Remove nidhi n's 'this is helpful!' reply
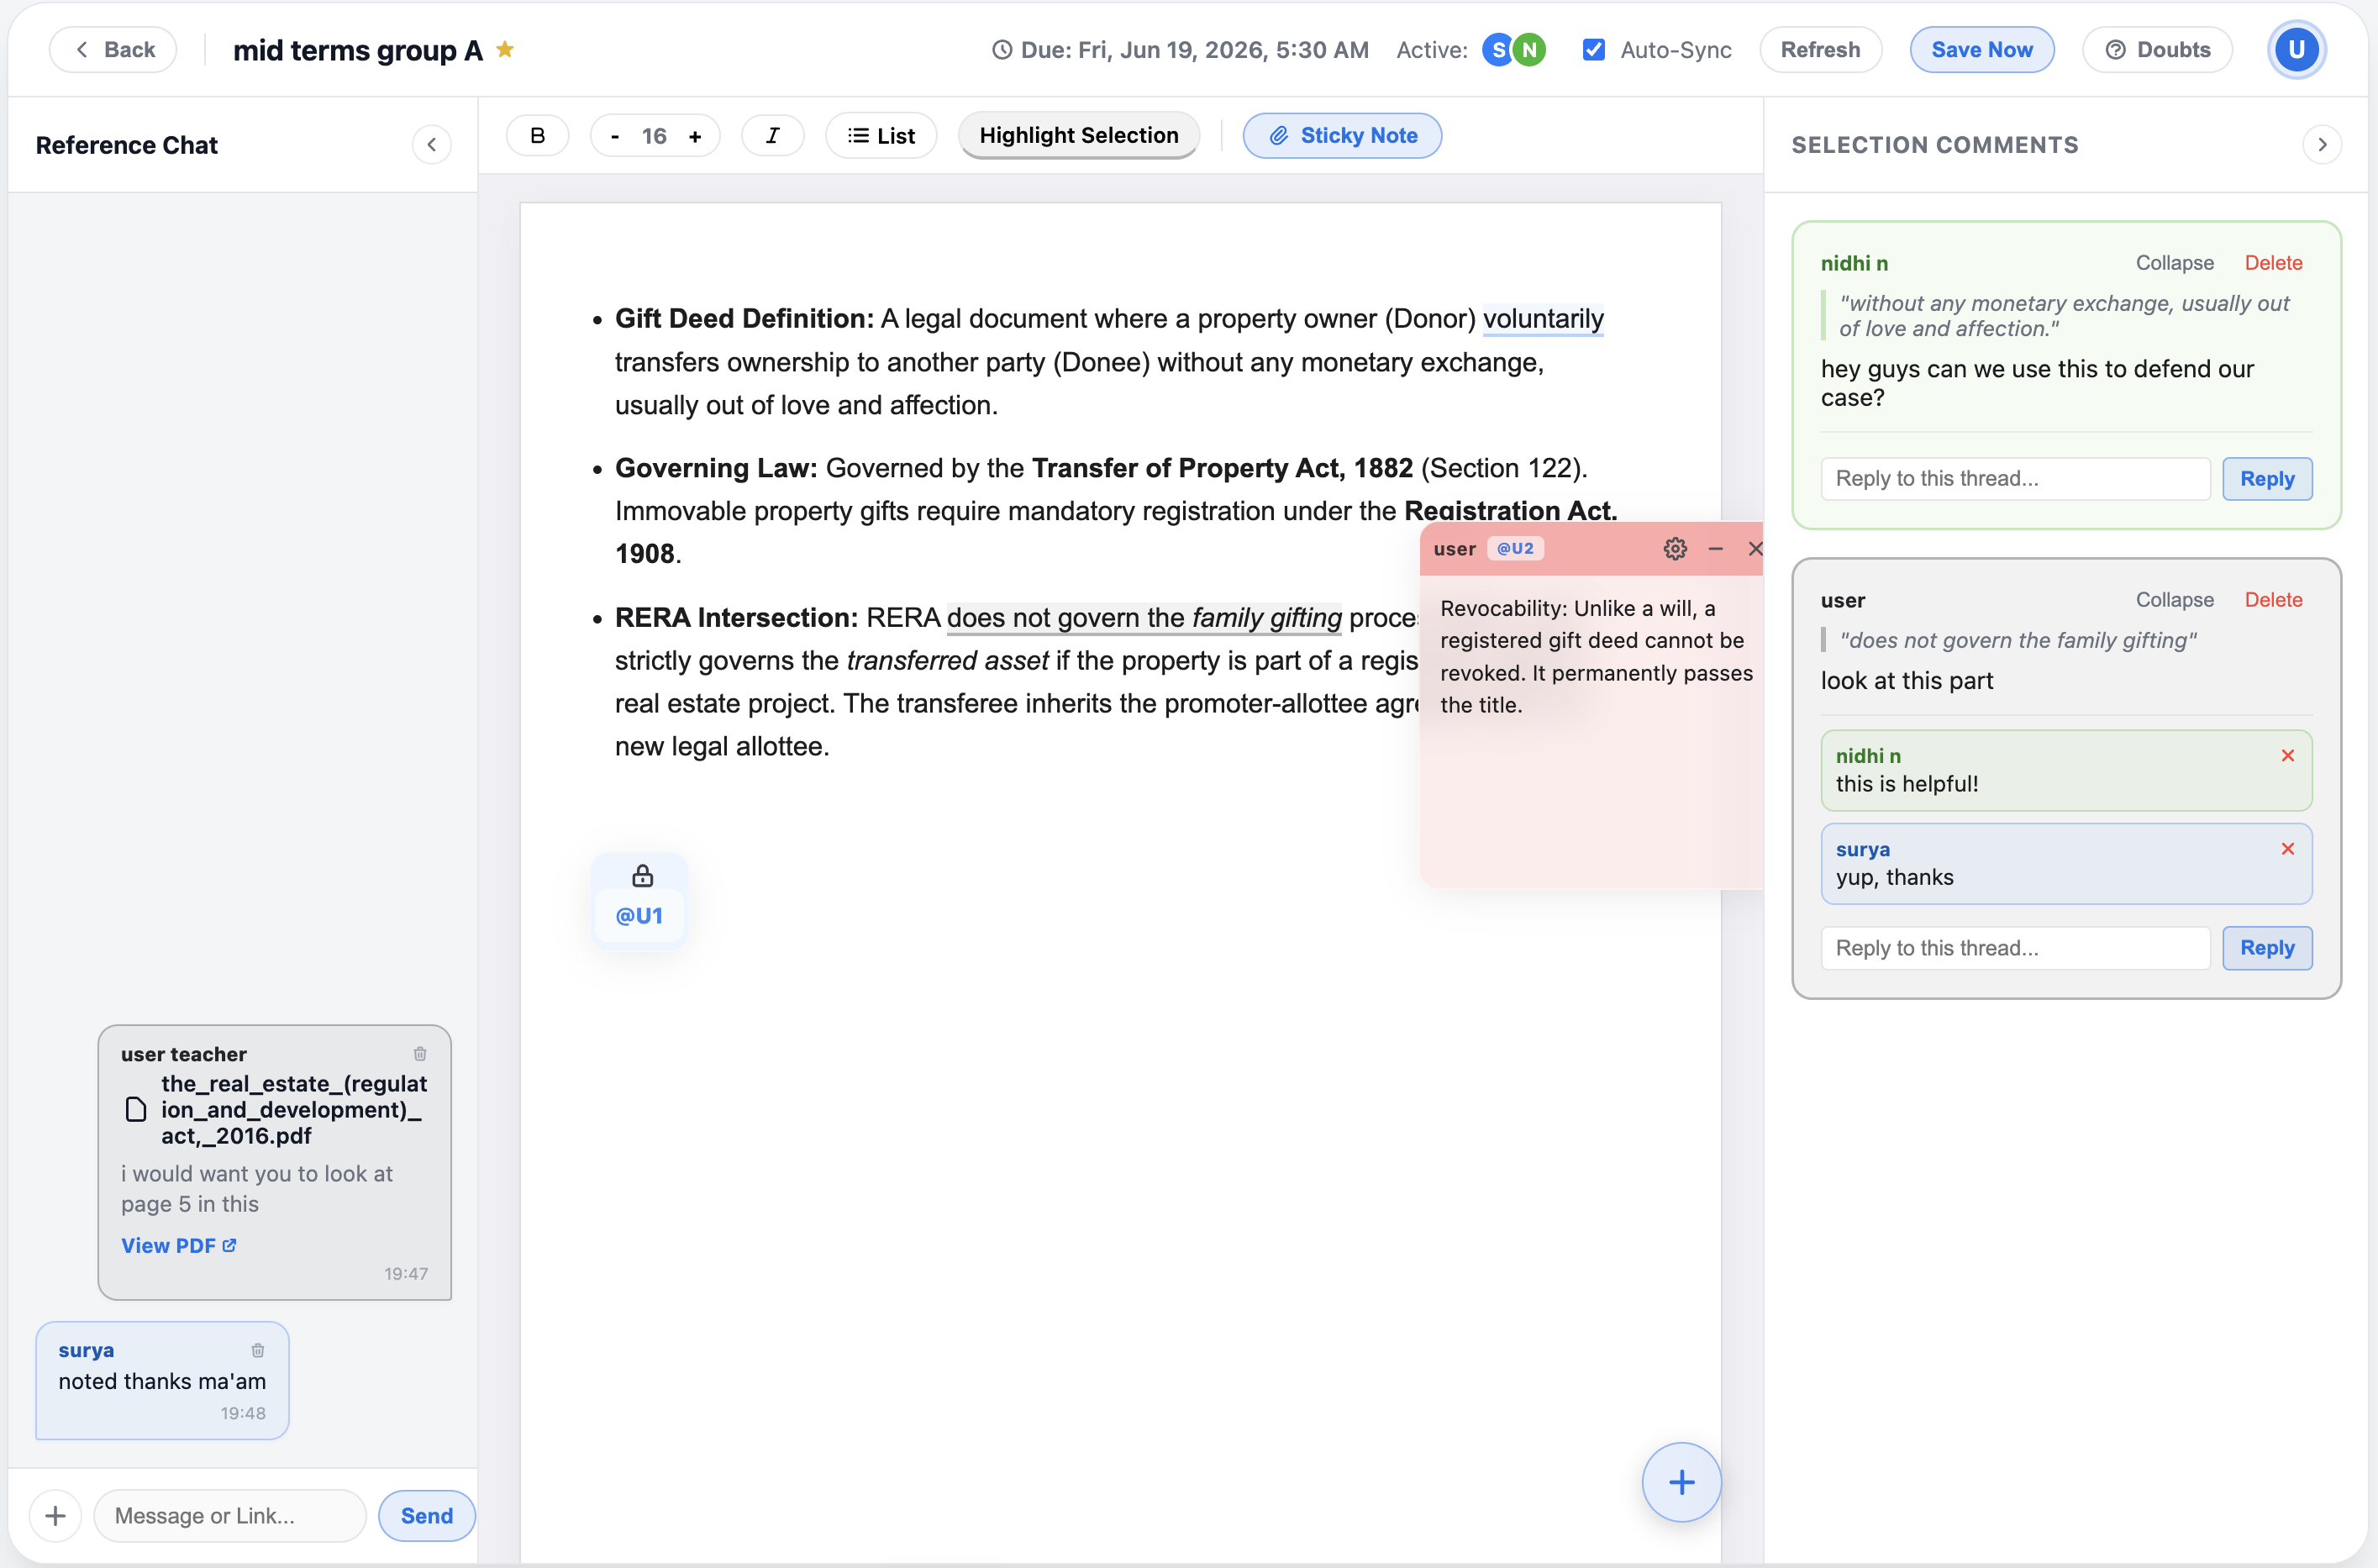Screen dimensions: 2378x1568 click(x=2287, y=756)
